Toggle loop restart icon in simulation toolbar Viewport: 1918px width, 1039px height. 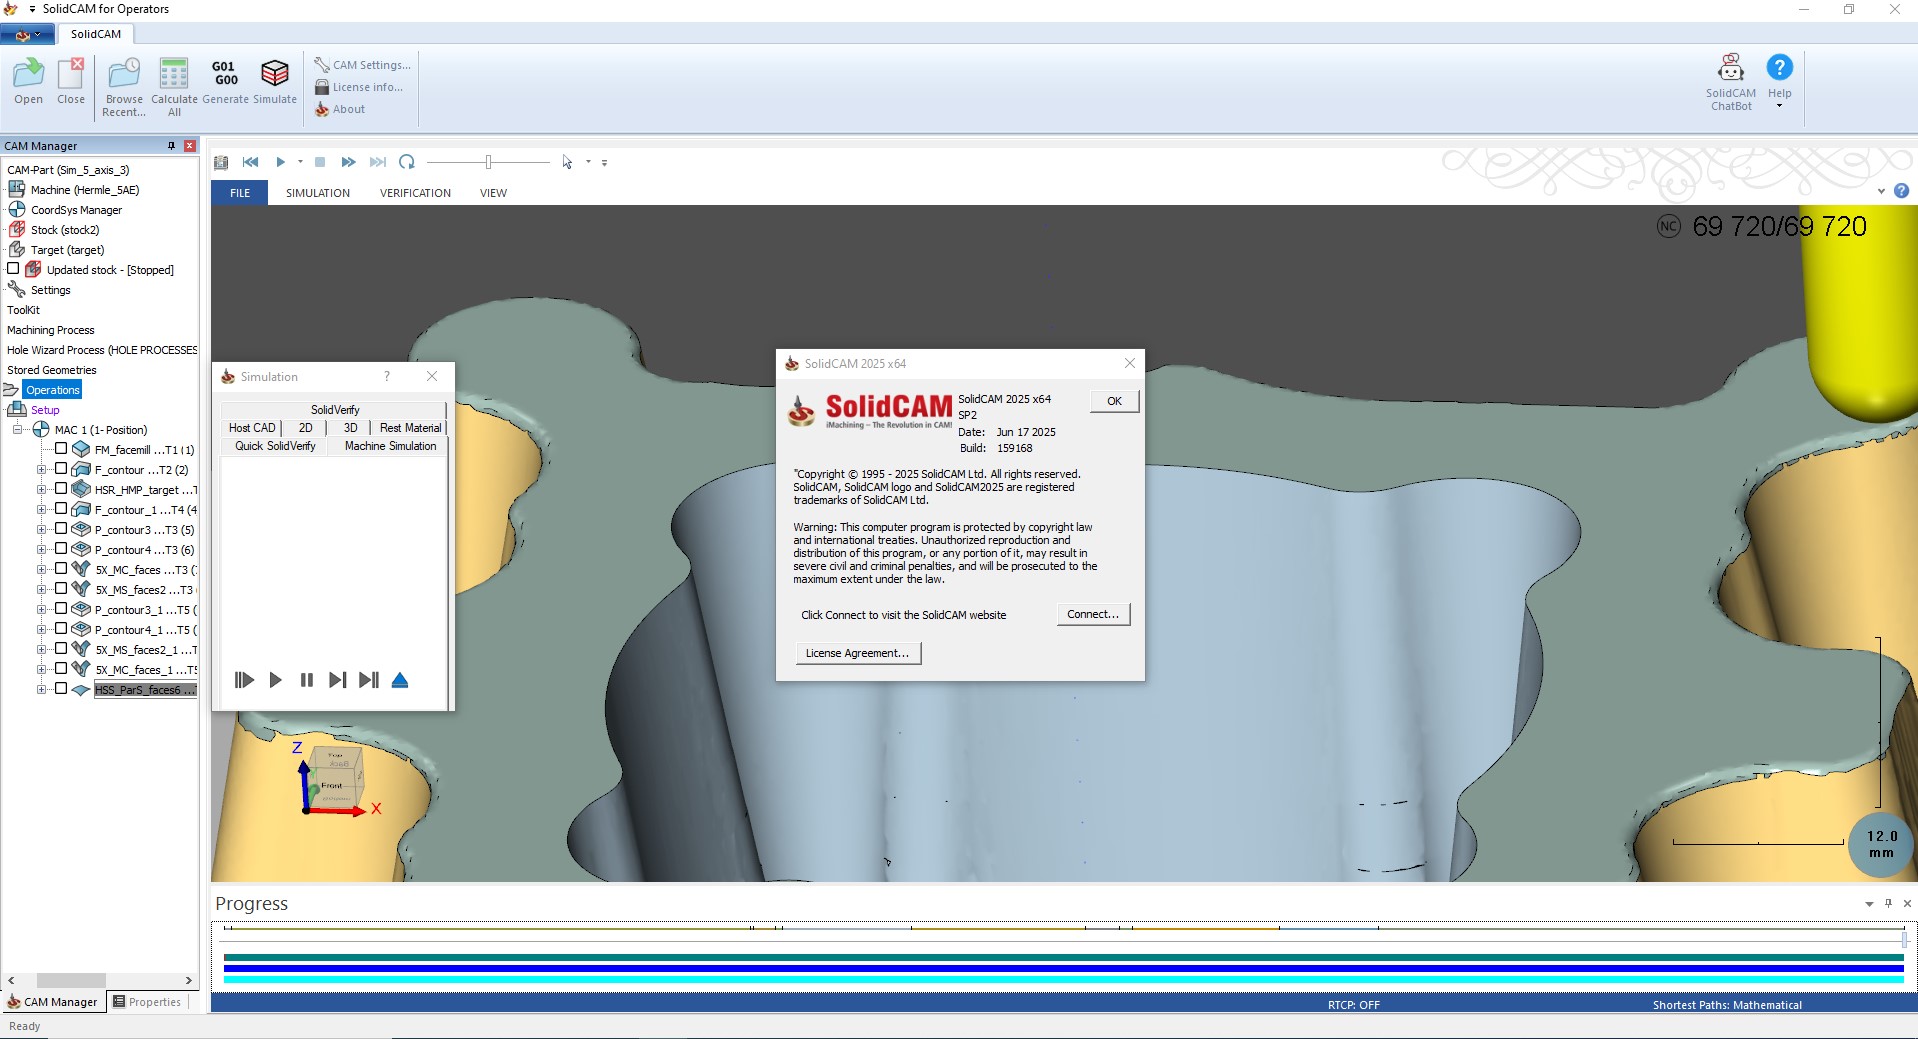click(x=407, y=162)
